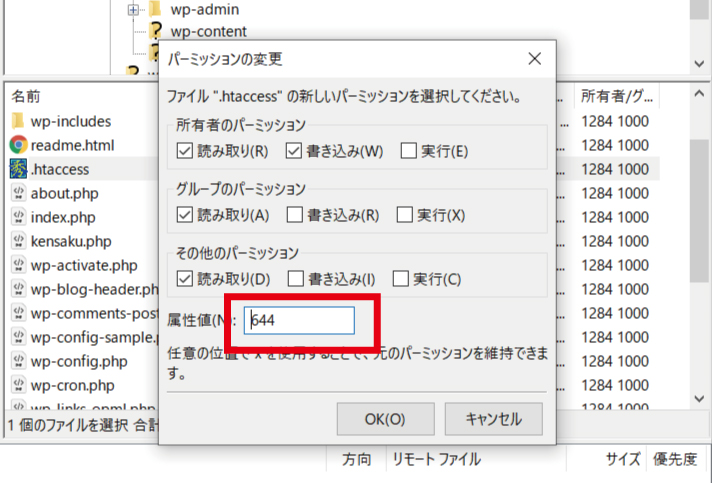Enable group 書き込み(R) write permission

tap(295, 214)
